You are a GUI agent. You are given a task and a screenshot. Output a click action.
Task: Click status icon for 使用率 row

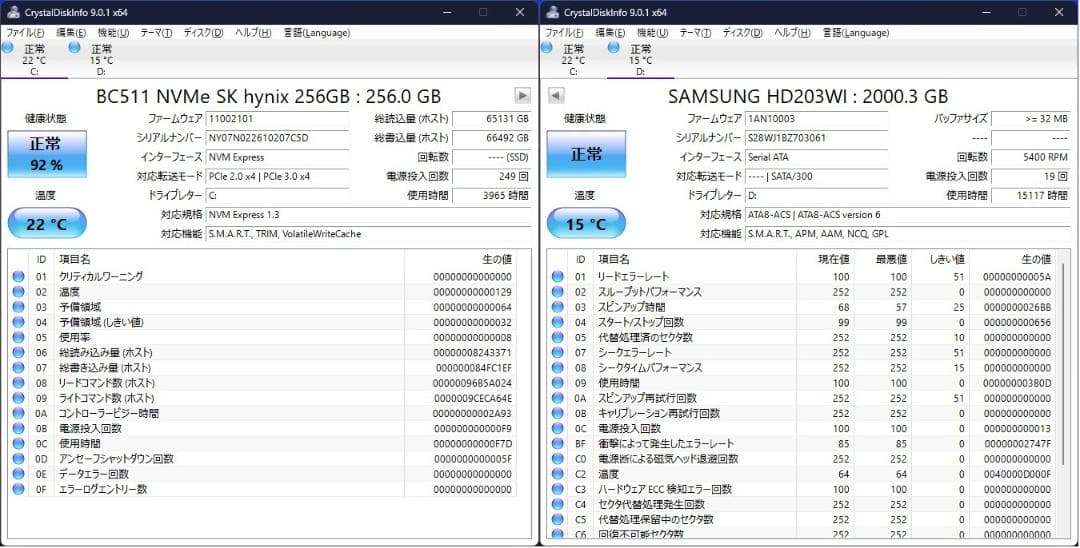click(18, 337)
